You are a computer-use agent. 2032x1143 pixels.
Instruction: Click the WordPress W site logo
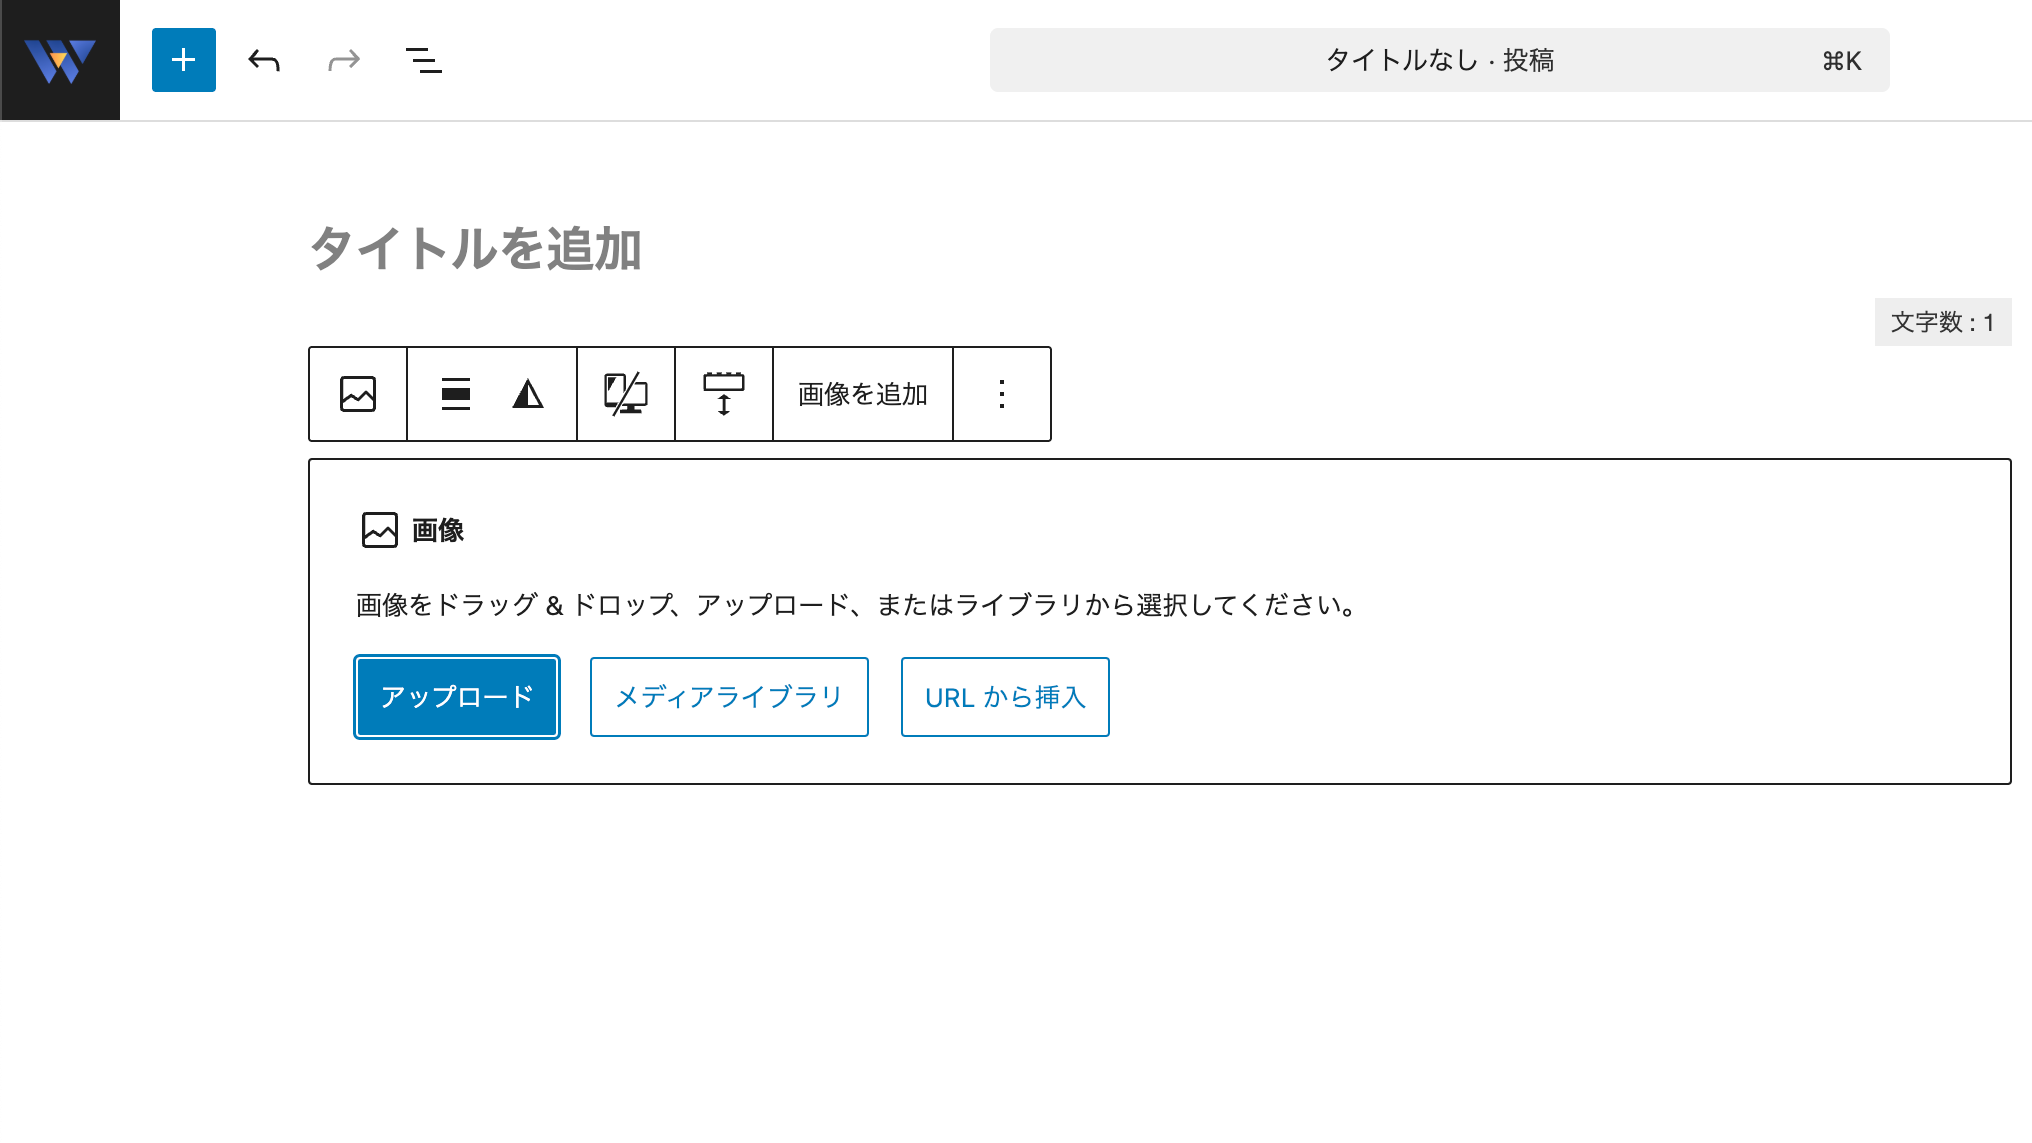[60, 60]
